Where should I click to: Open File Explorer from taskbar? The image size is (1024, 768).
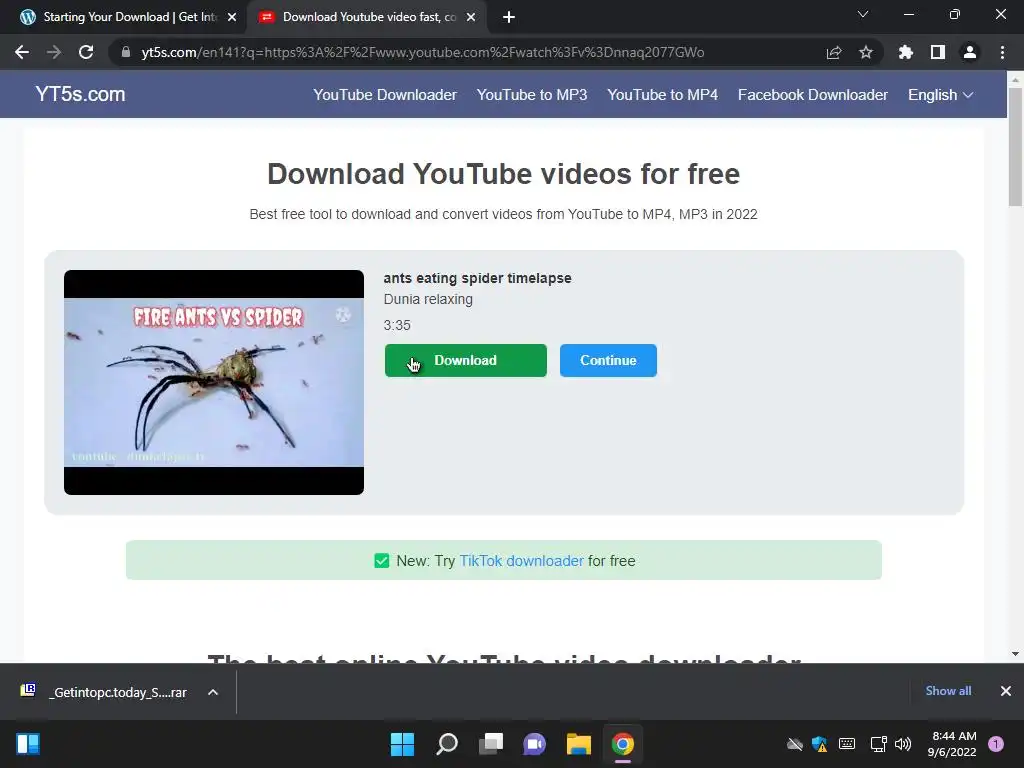coord(579,744)
